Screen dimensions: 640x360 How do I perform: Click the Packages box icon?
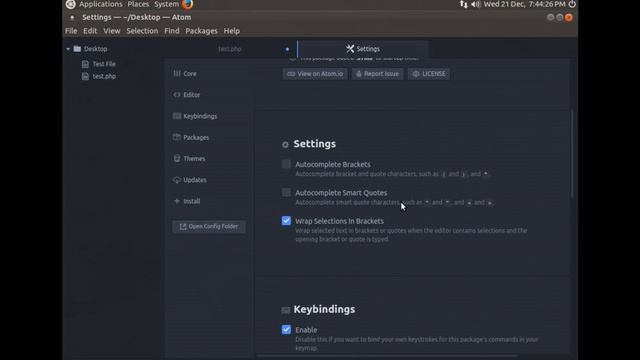pos(177,137)
